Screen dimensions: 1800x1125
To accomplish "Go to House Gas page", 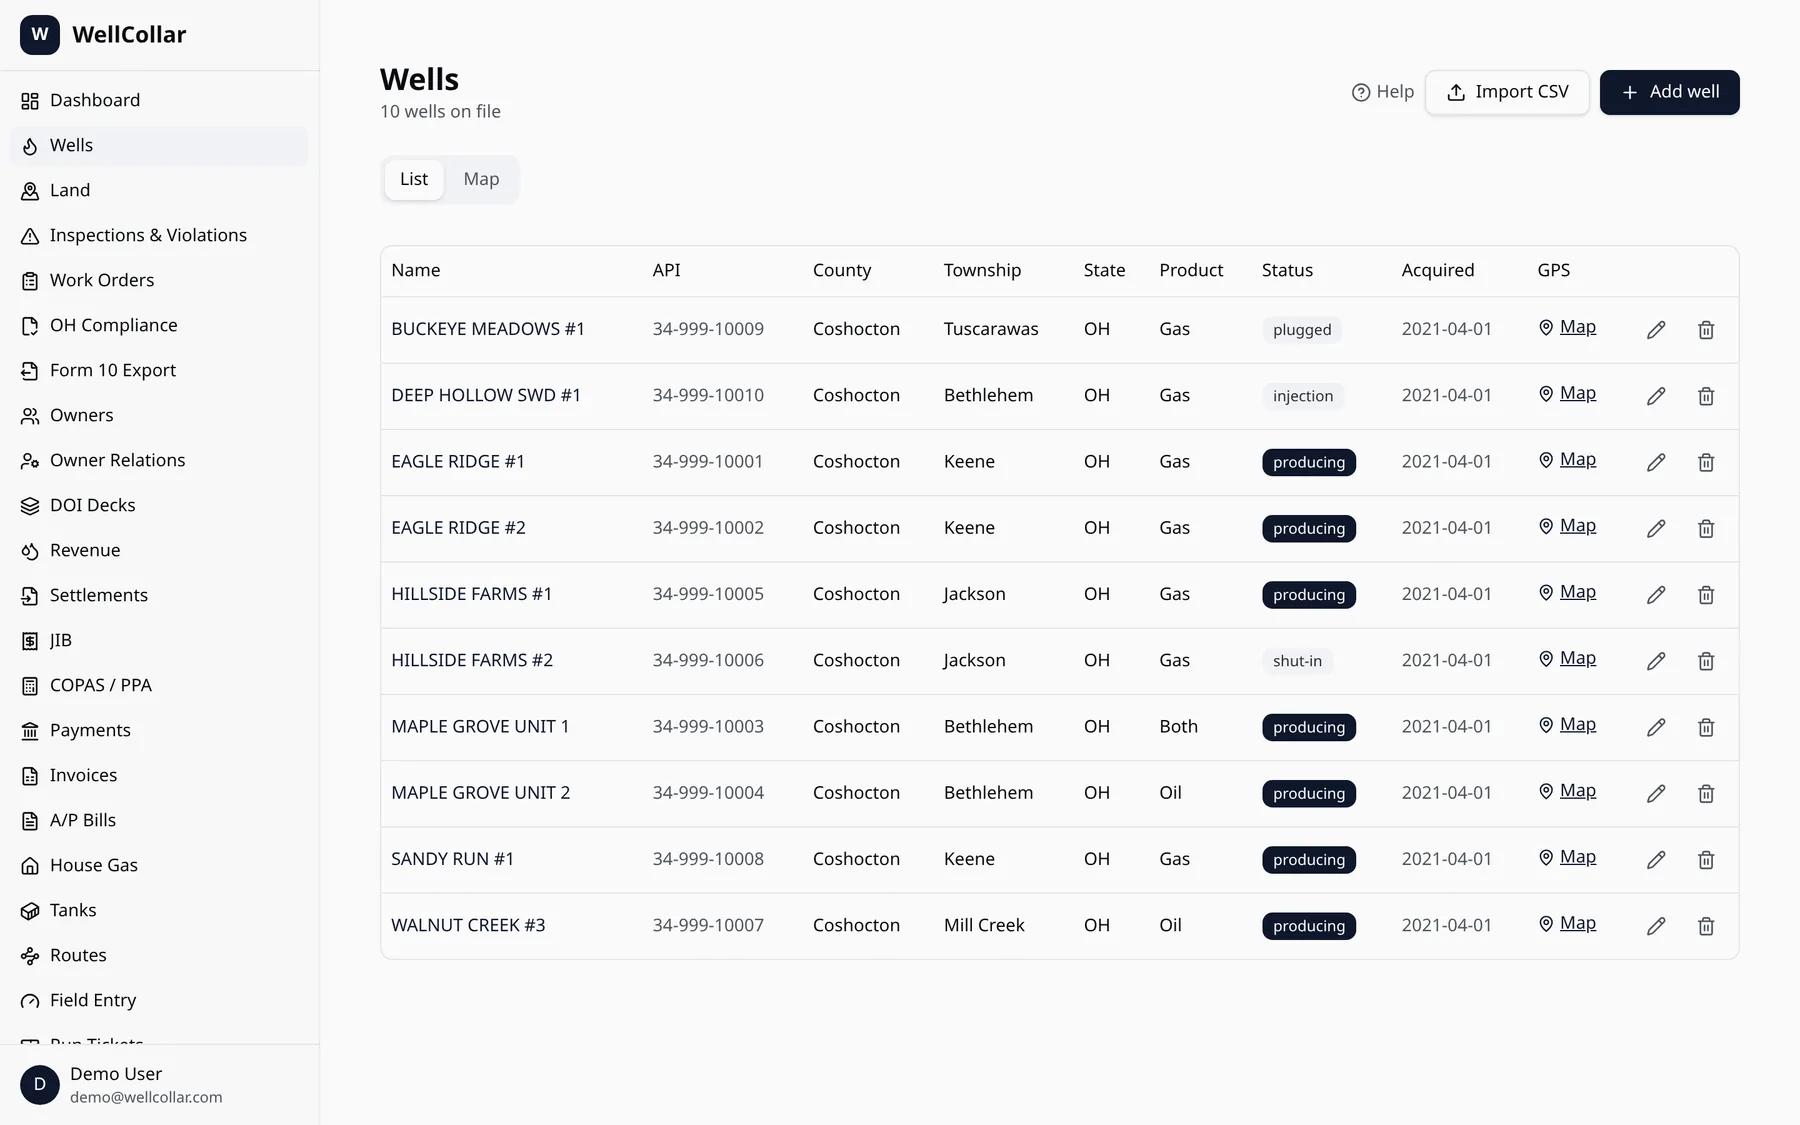I will point(160,866).
